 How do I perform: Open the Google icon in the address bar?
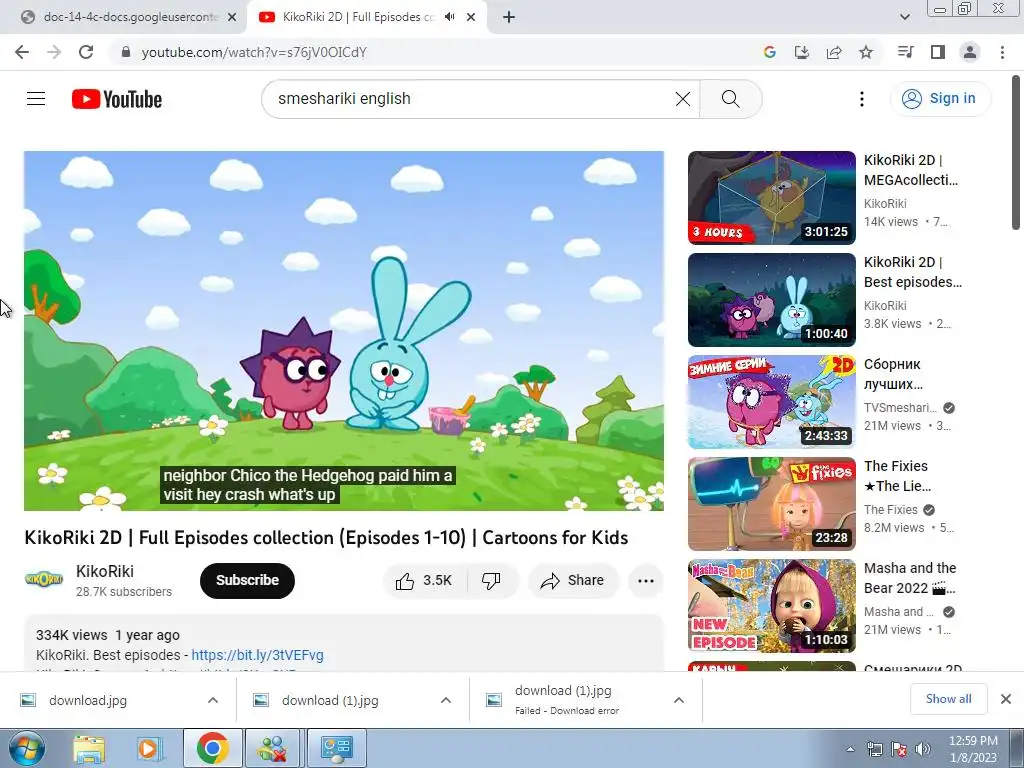(x=769, y=52)
